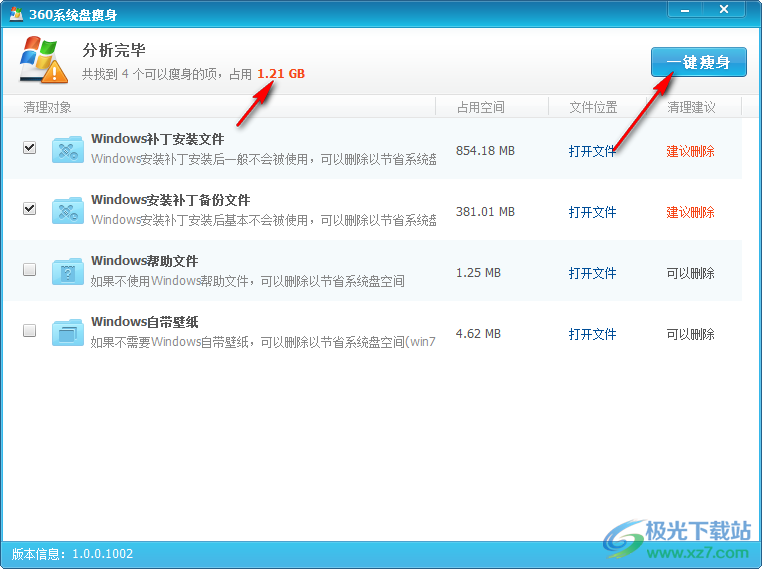Screen dimensions: 762x569
Task: Click the 清理建议 column header
Action: 691,107
